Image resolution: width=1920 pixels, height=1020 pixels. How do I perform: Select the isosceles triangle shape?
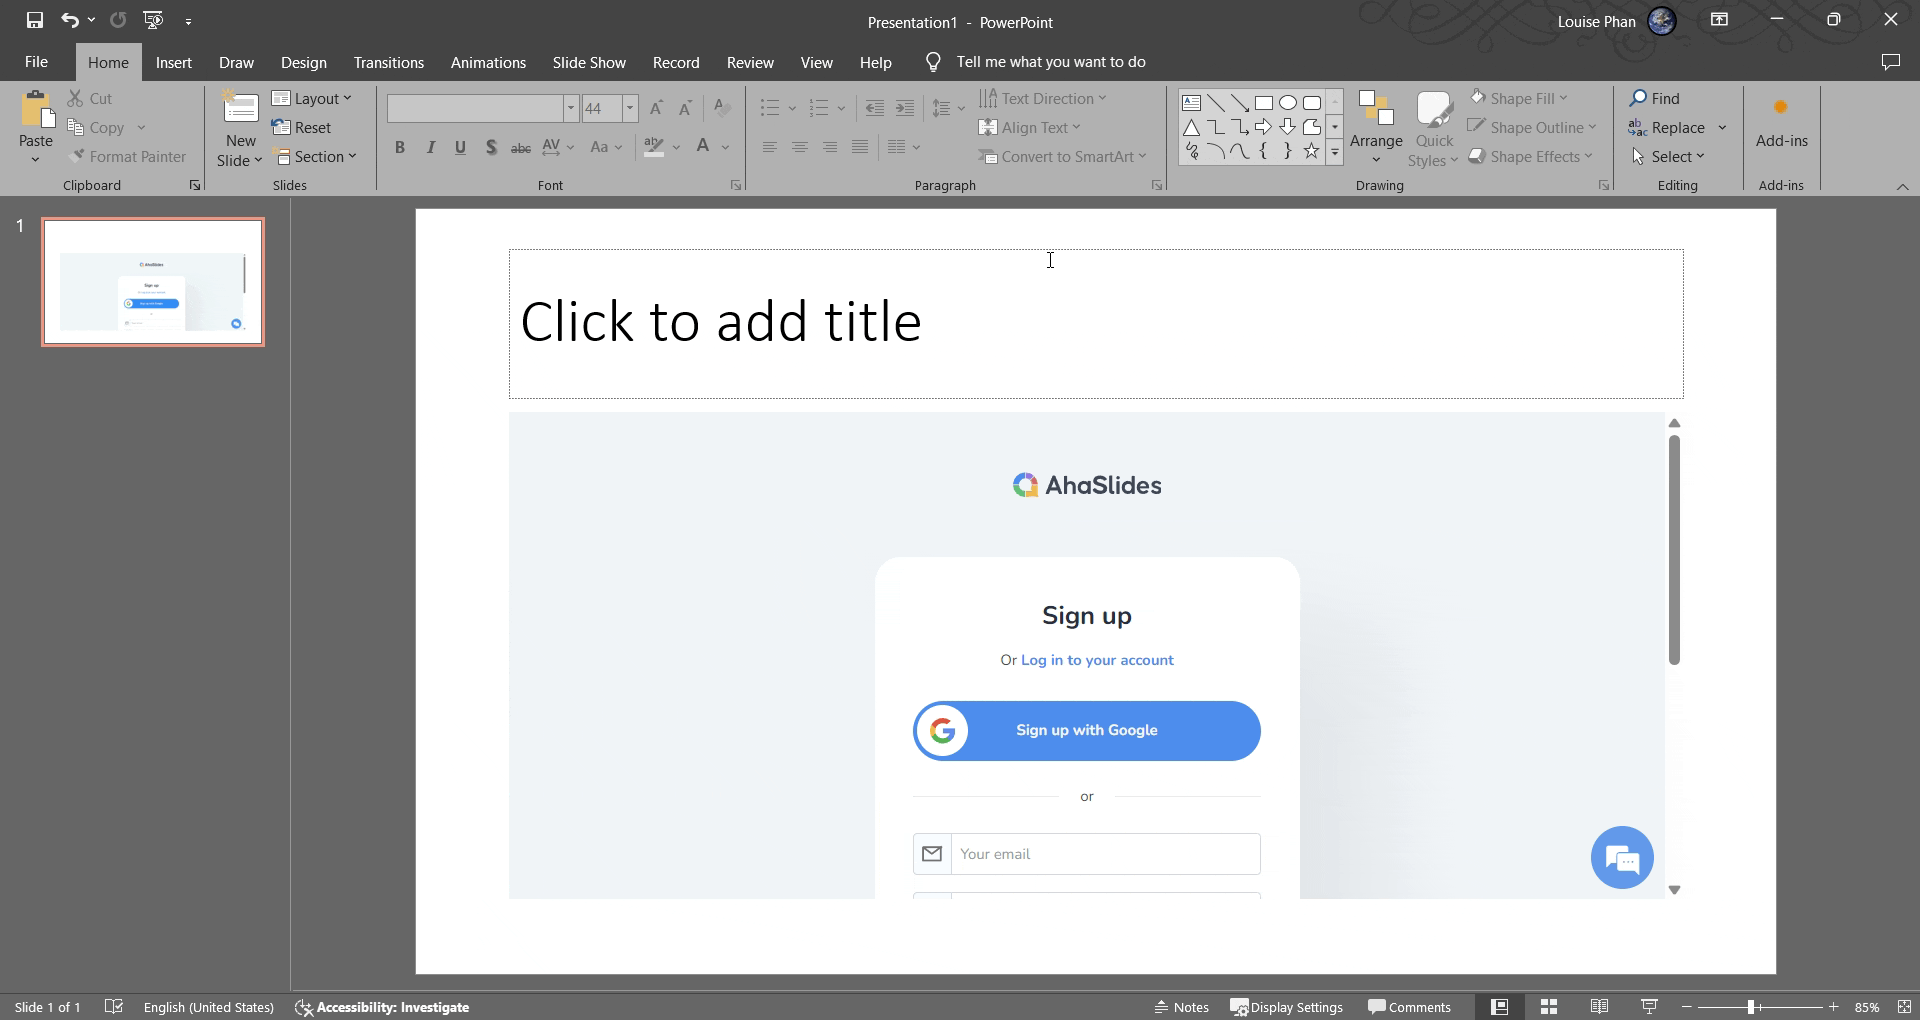[1191, 127]
